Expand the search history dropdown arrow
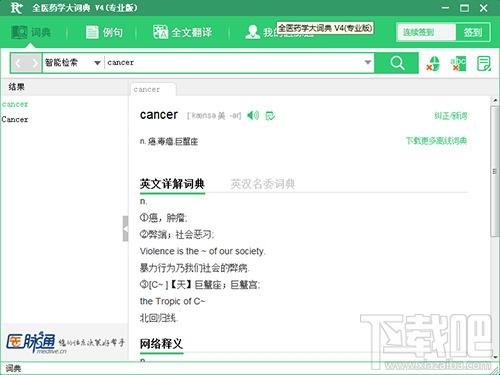The image size is (500, 375). (368, 62)
